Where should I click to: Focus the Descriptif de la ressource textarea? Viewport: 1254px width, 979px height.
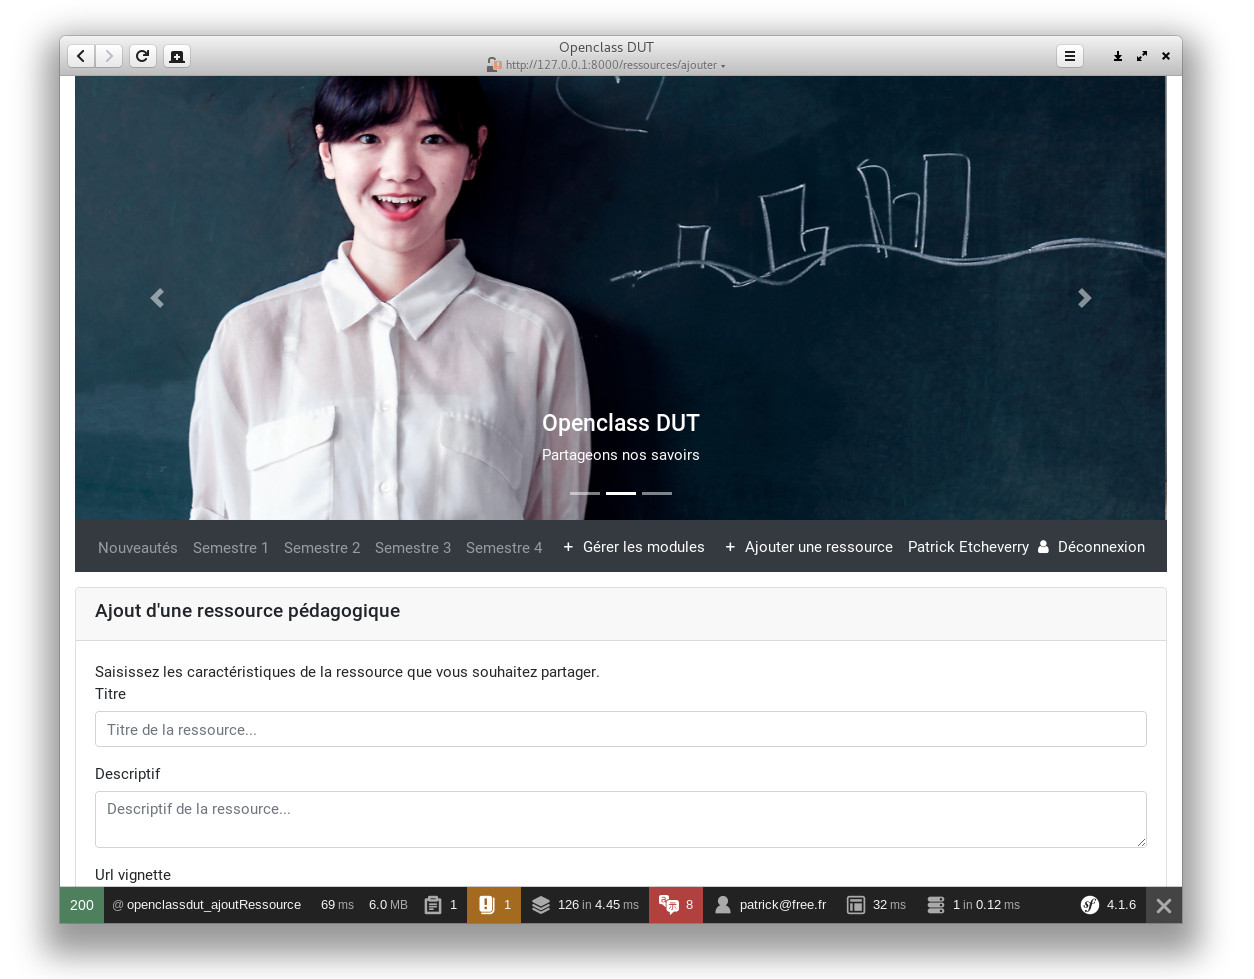coord(621,820)
